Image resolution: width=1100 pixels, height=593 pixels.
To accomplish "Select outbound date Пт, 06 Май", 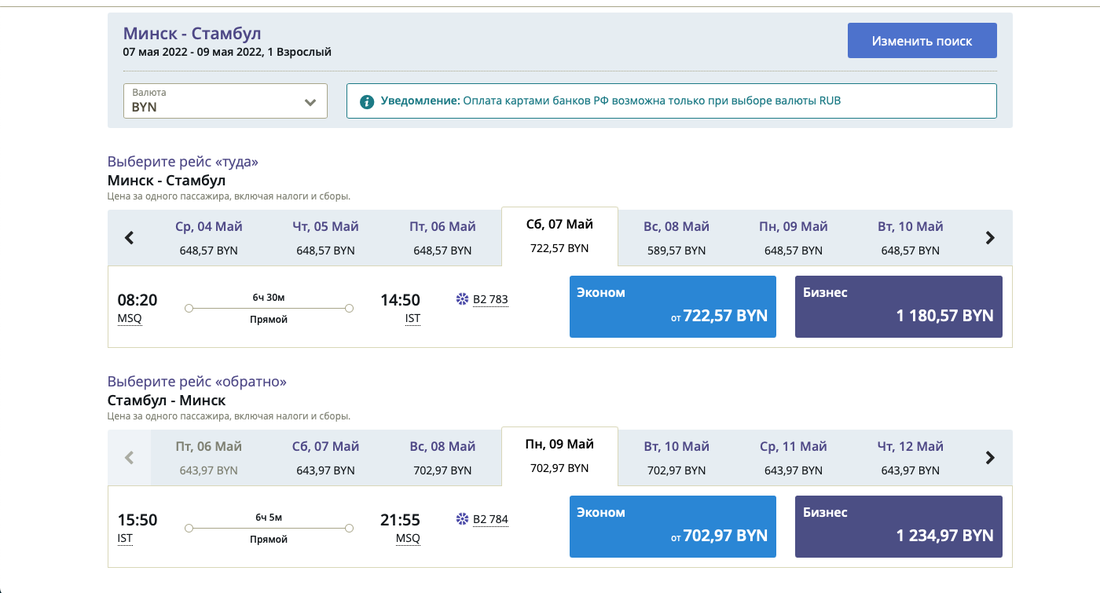I will (x=442, y=238).
